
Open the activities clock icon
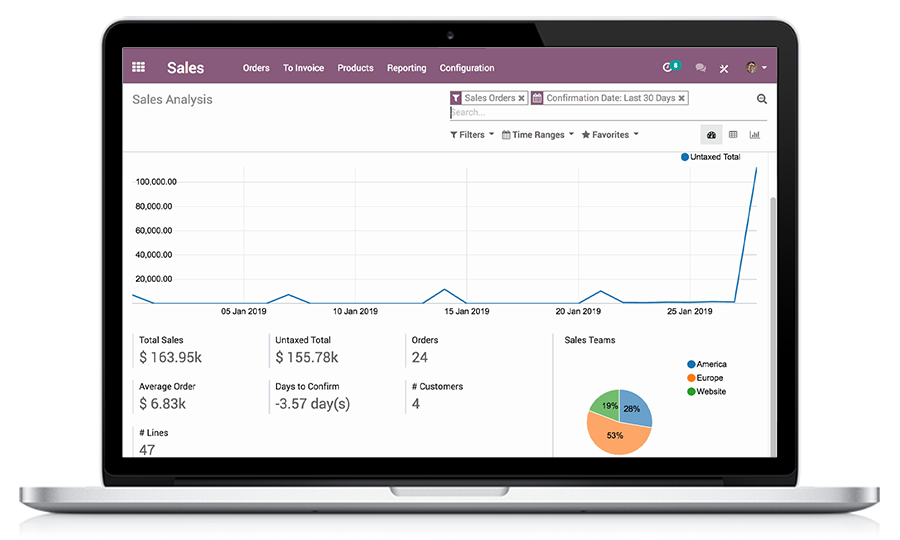(x=669, y=68)
